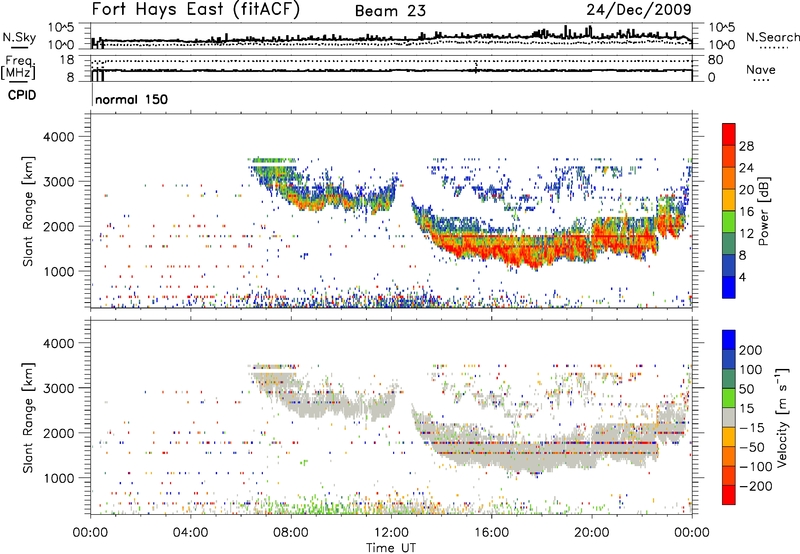Click the '08:00' time tick label
The width and height of the screenshot is (800, 554).
tap(291, 533)
